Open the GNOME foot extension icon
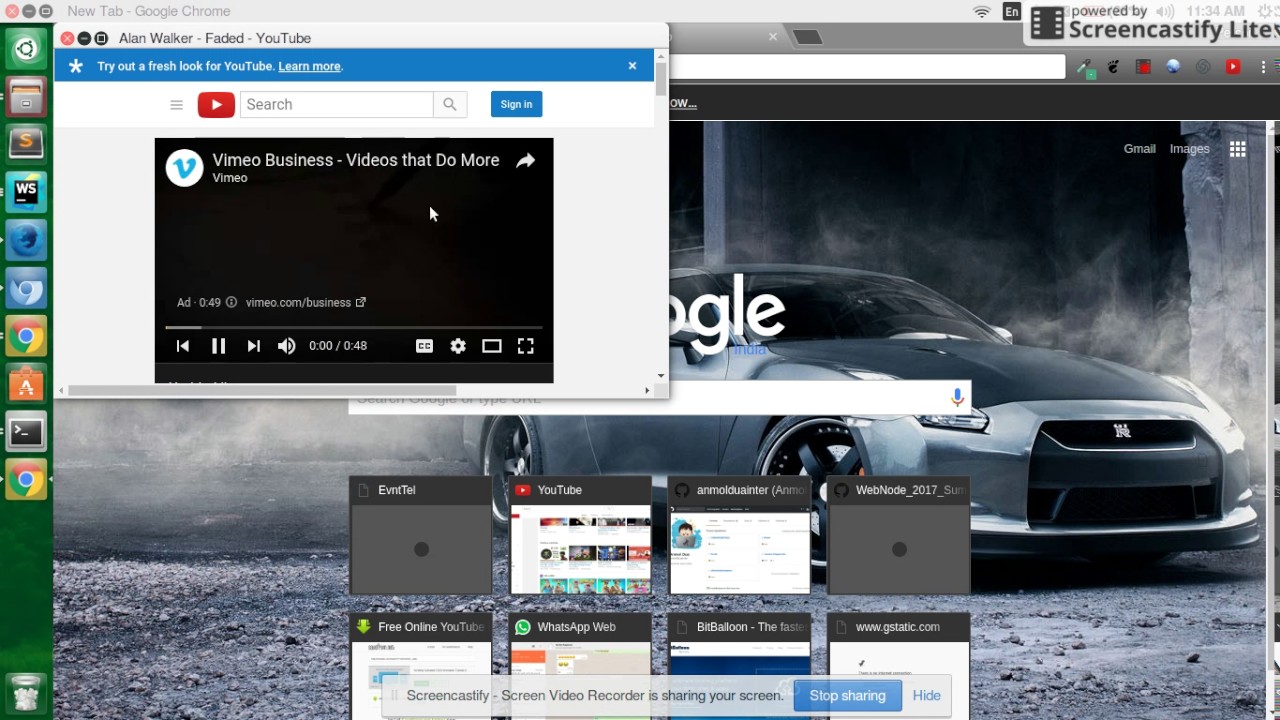 point(1113,67)
